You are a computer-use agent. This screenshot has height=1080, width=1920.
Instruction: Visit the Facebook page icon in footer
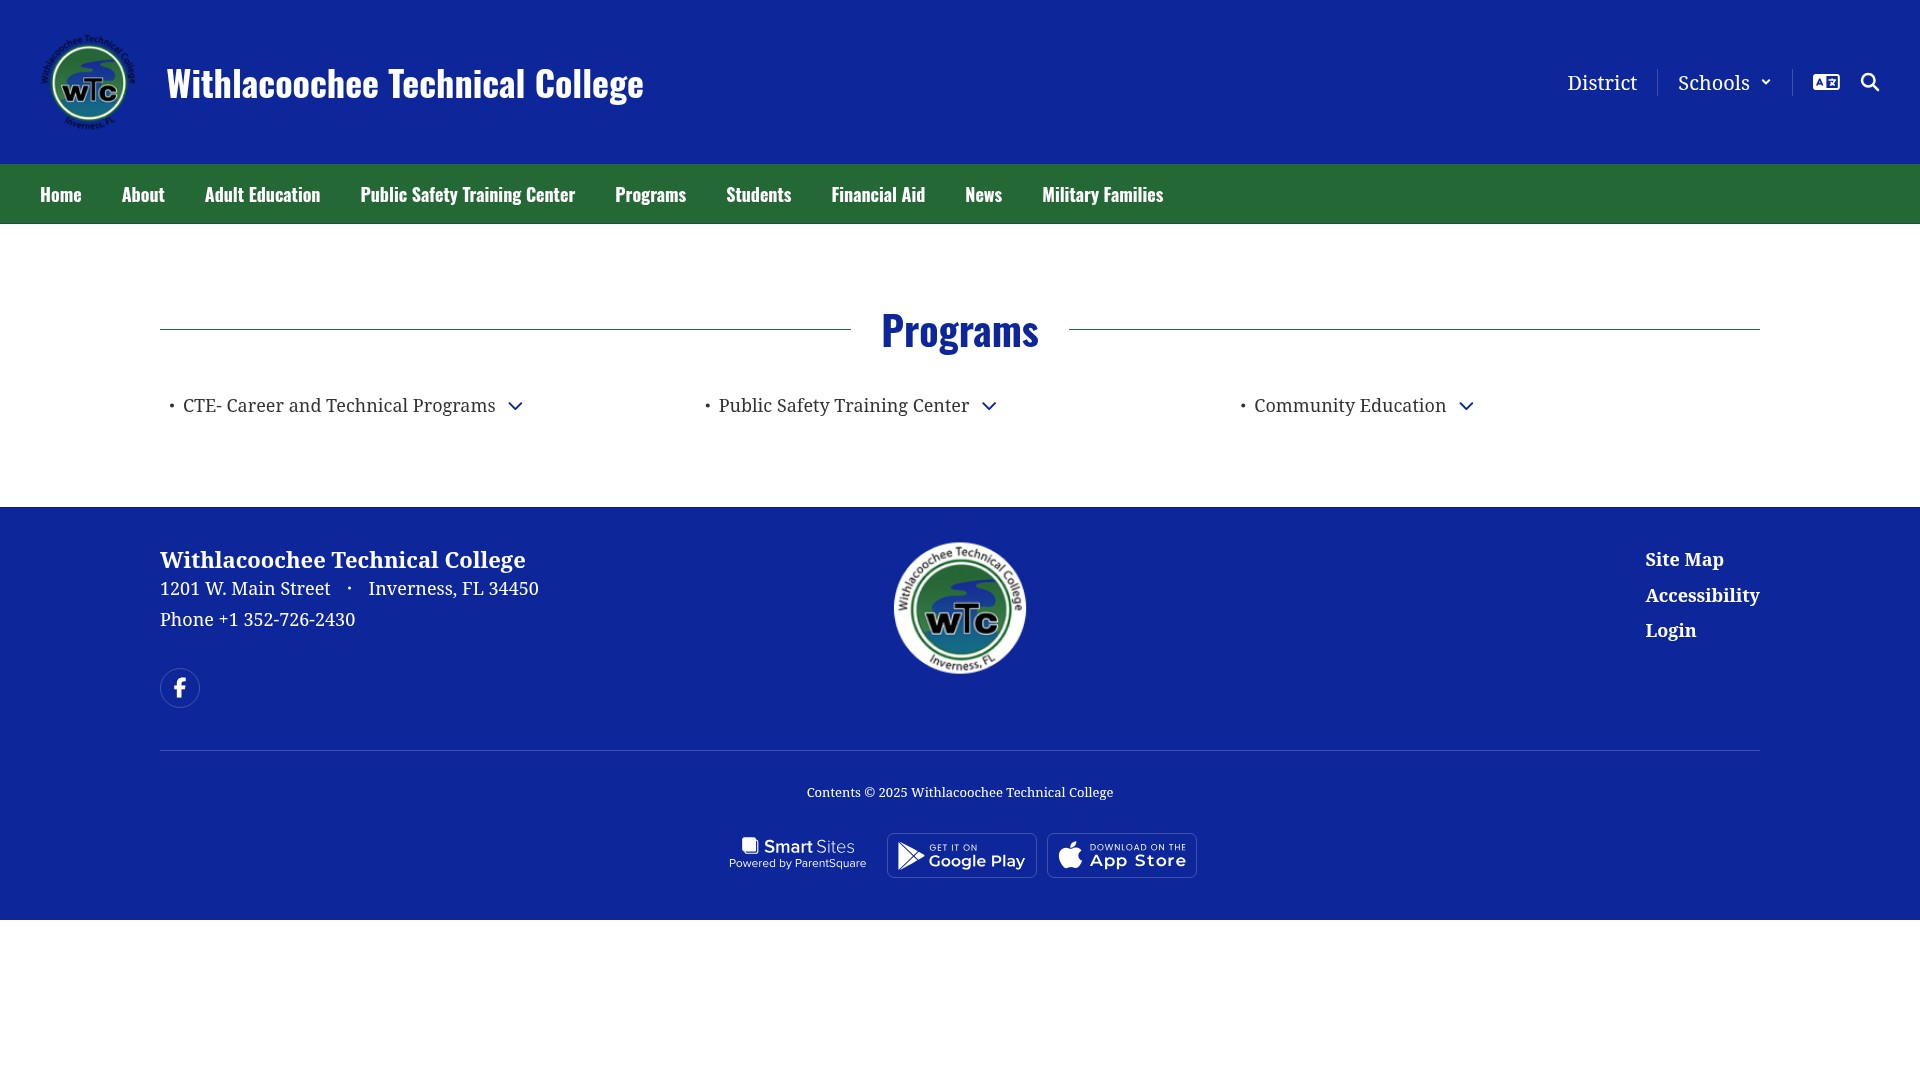(x=180, y=688)
